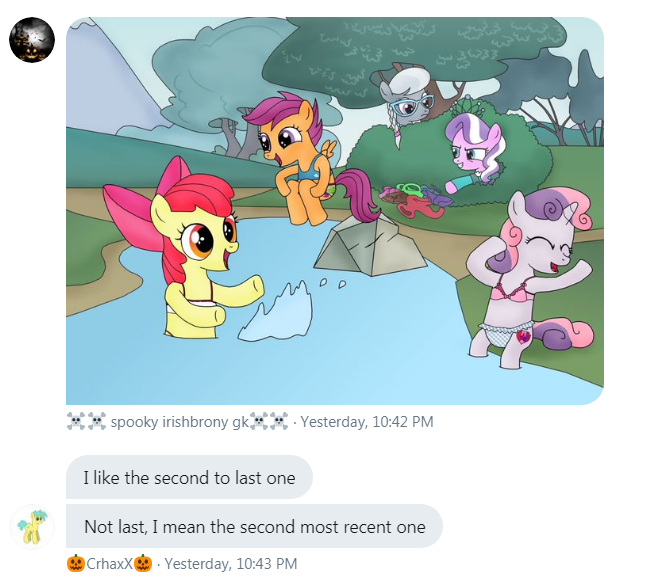
Task: Click skull emojis before spooky irishbrony name
Action: (x=86, y=421)
